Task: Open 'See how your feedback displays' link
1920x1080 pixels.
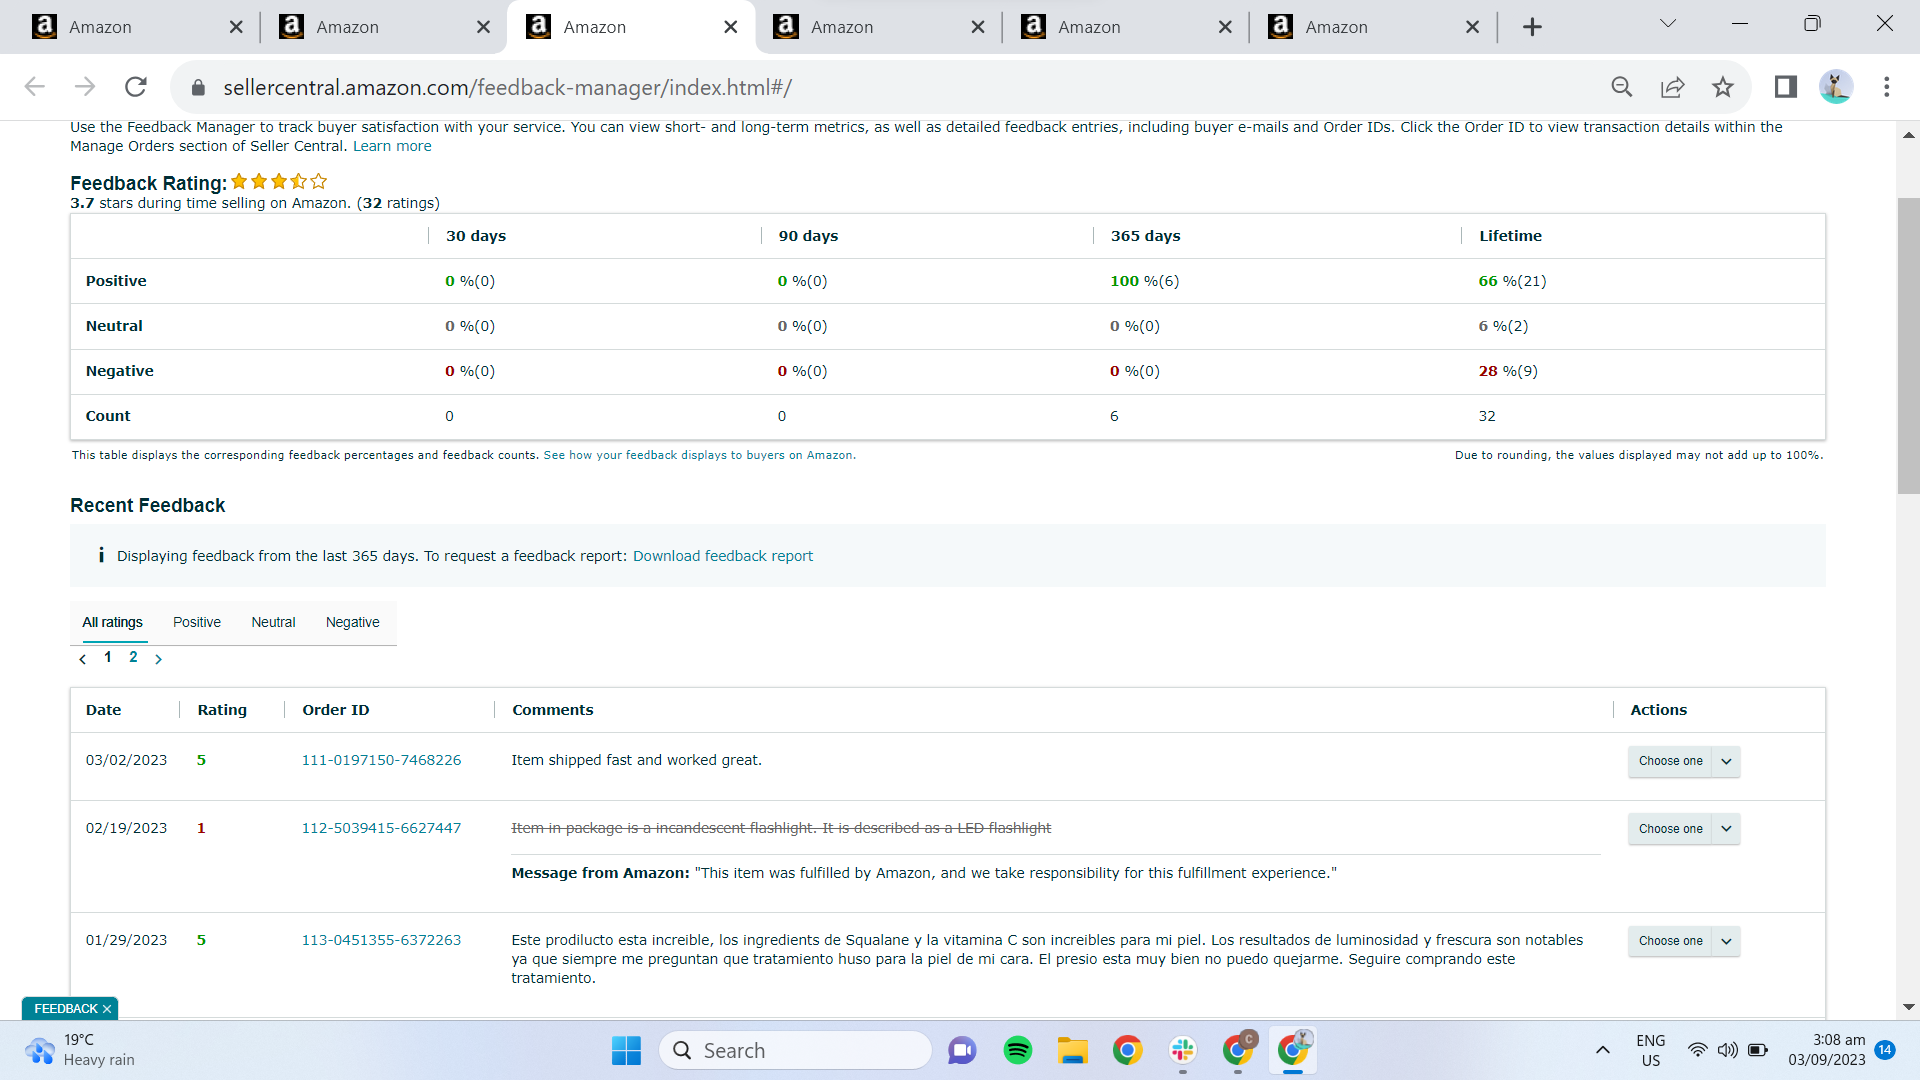Action: click(699, 455)
